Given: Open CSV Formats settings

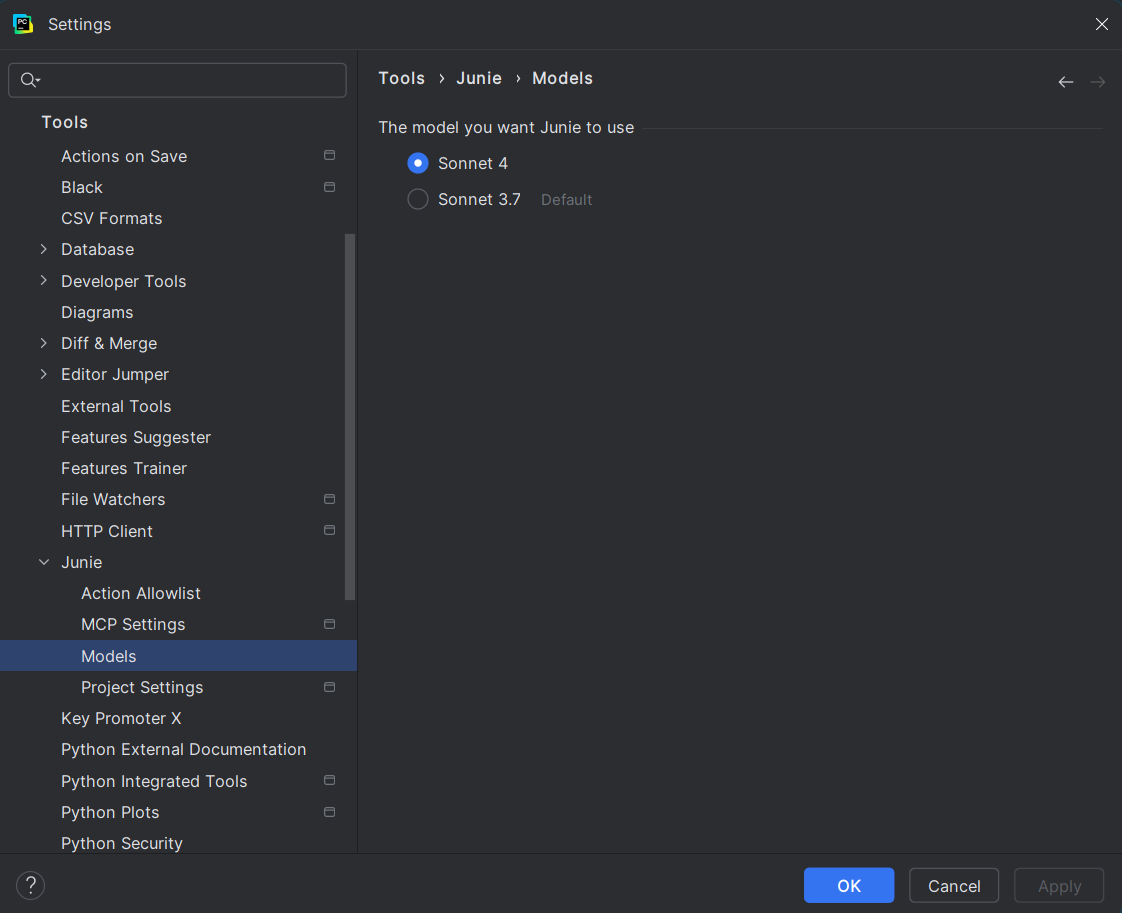Looking at the screenshot, I should (112, 218).
